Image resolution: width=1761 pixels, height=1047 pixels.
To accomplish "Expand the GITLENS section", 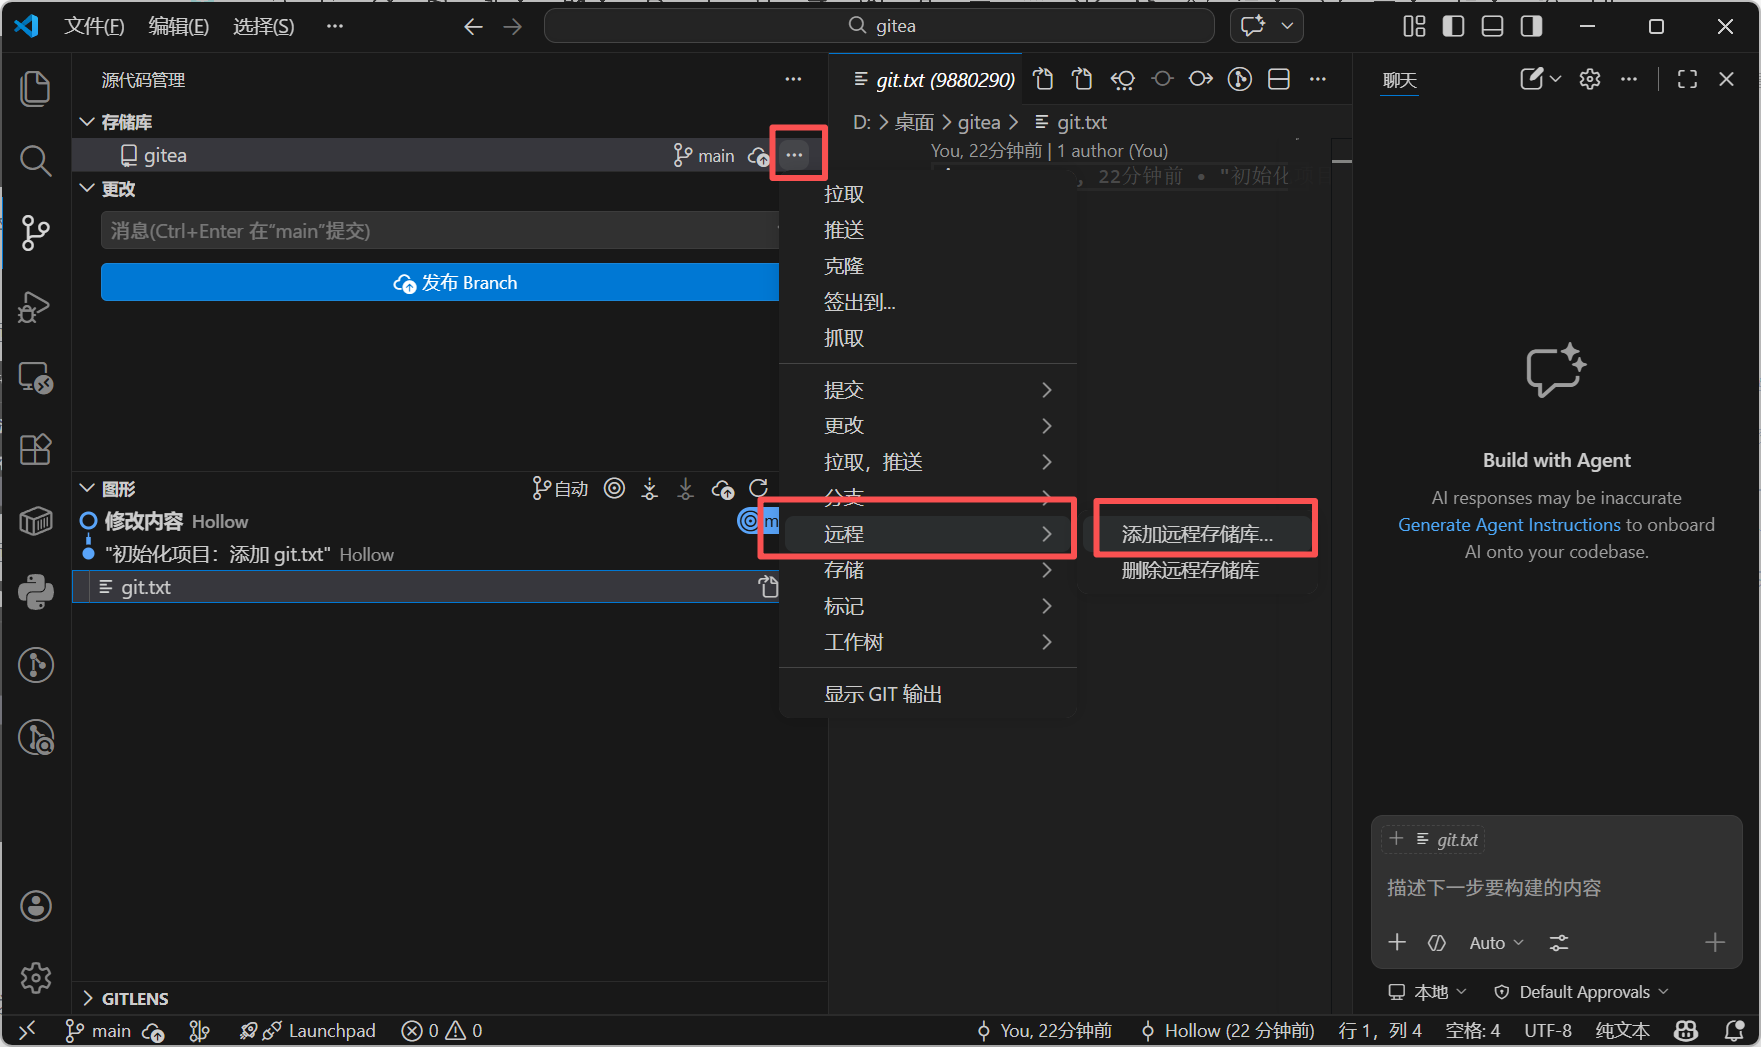I will pyautogui.click(x=88, y=998).
